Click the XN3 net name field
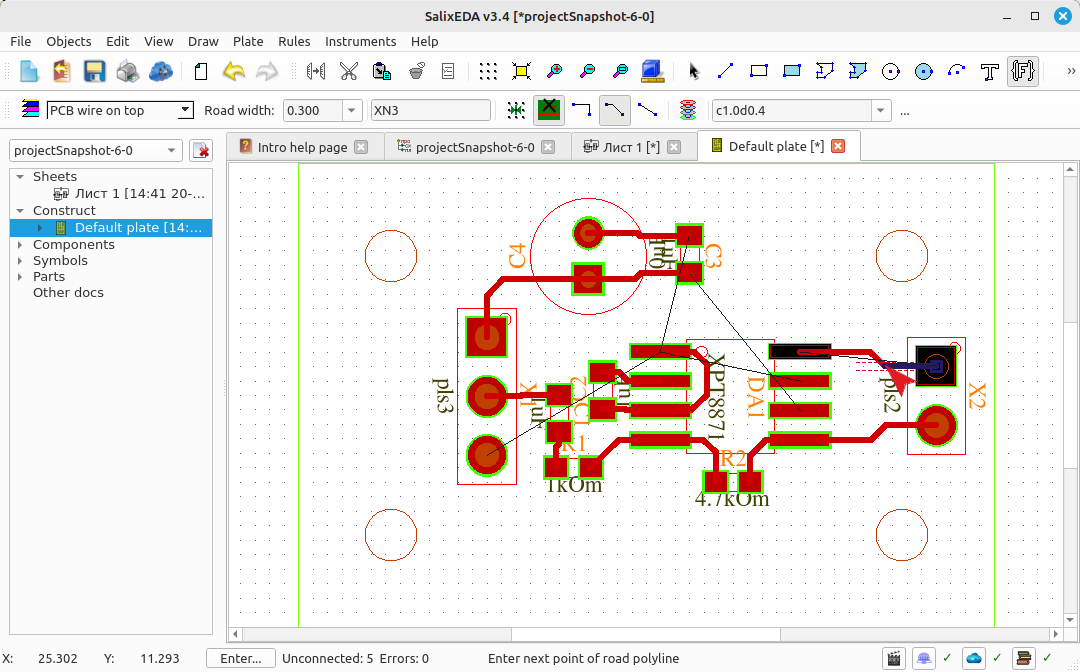 [430, 110]
